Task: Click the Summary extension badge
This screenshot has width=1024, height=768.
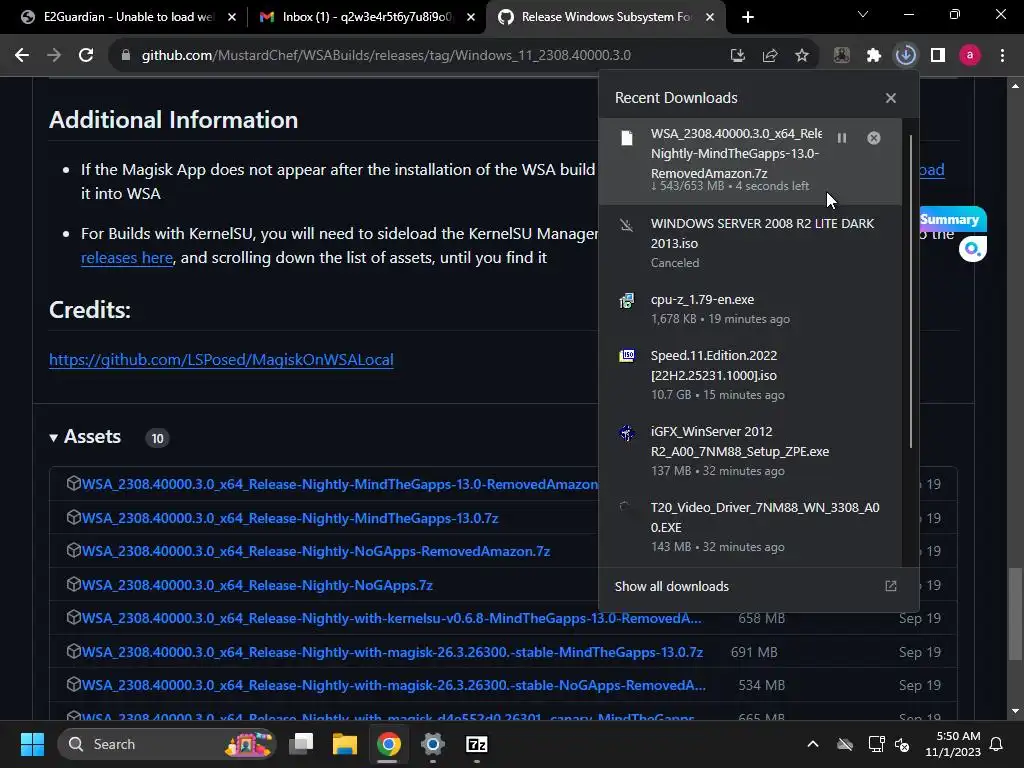Action: pos(951,219)
